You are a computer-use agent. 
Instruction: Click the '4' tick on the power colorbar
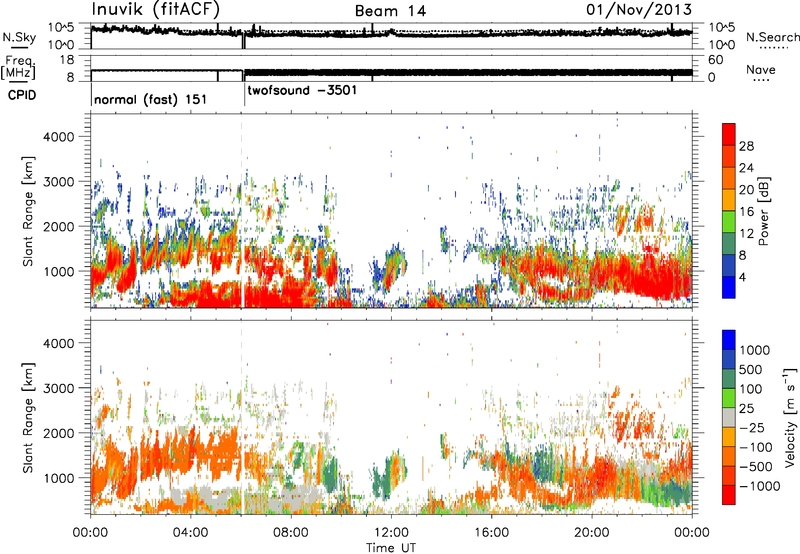[x=743, y=277]
